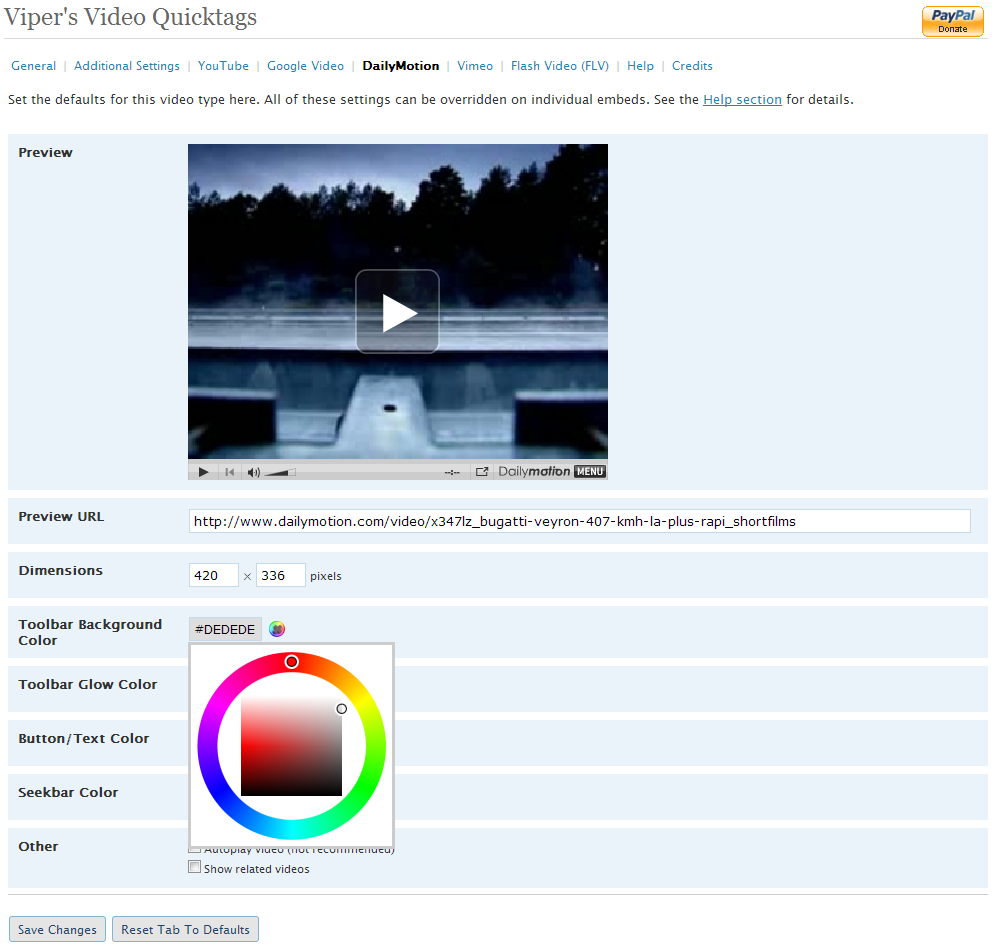
Task: Click the Preview URL text field
Action: coord(579,521)
